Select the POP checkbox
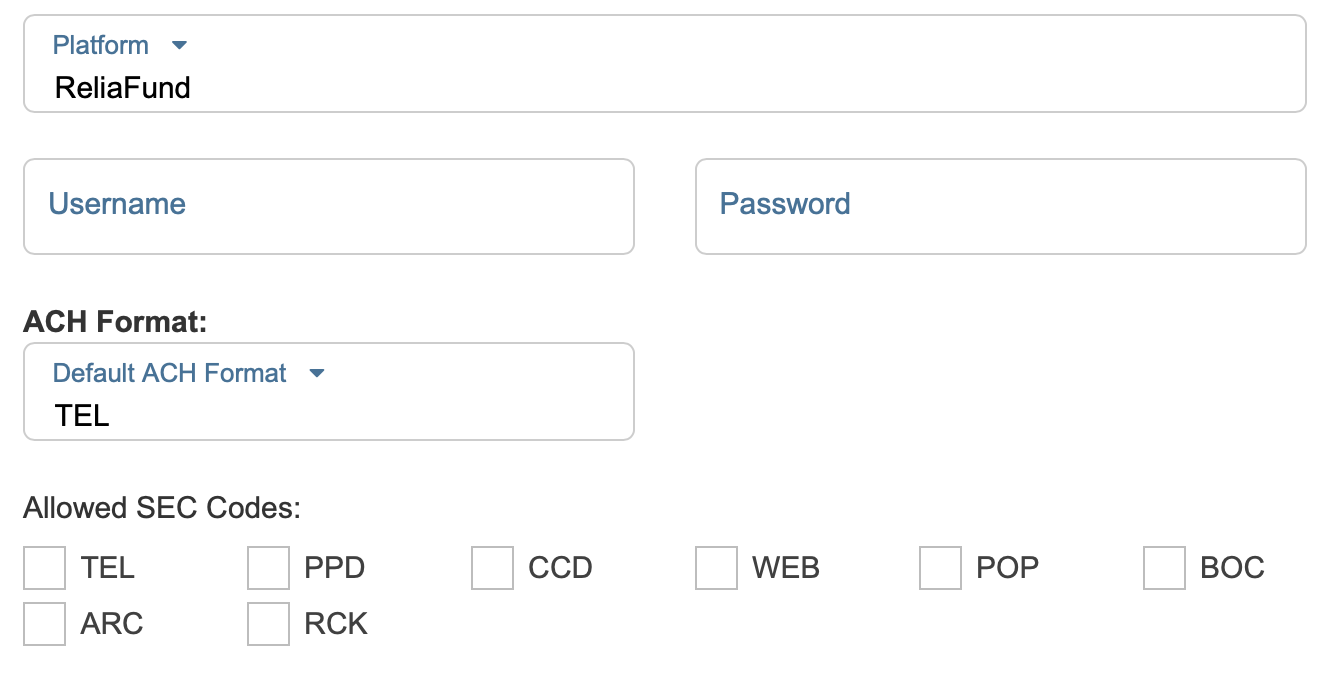The width and height of the screenshot is (1336, 674). coord(940,568)
